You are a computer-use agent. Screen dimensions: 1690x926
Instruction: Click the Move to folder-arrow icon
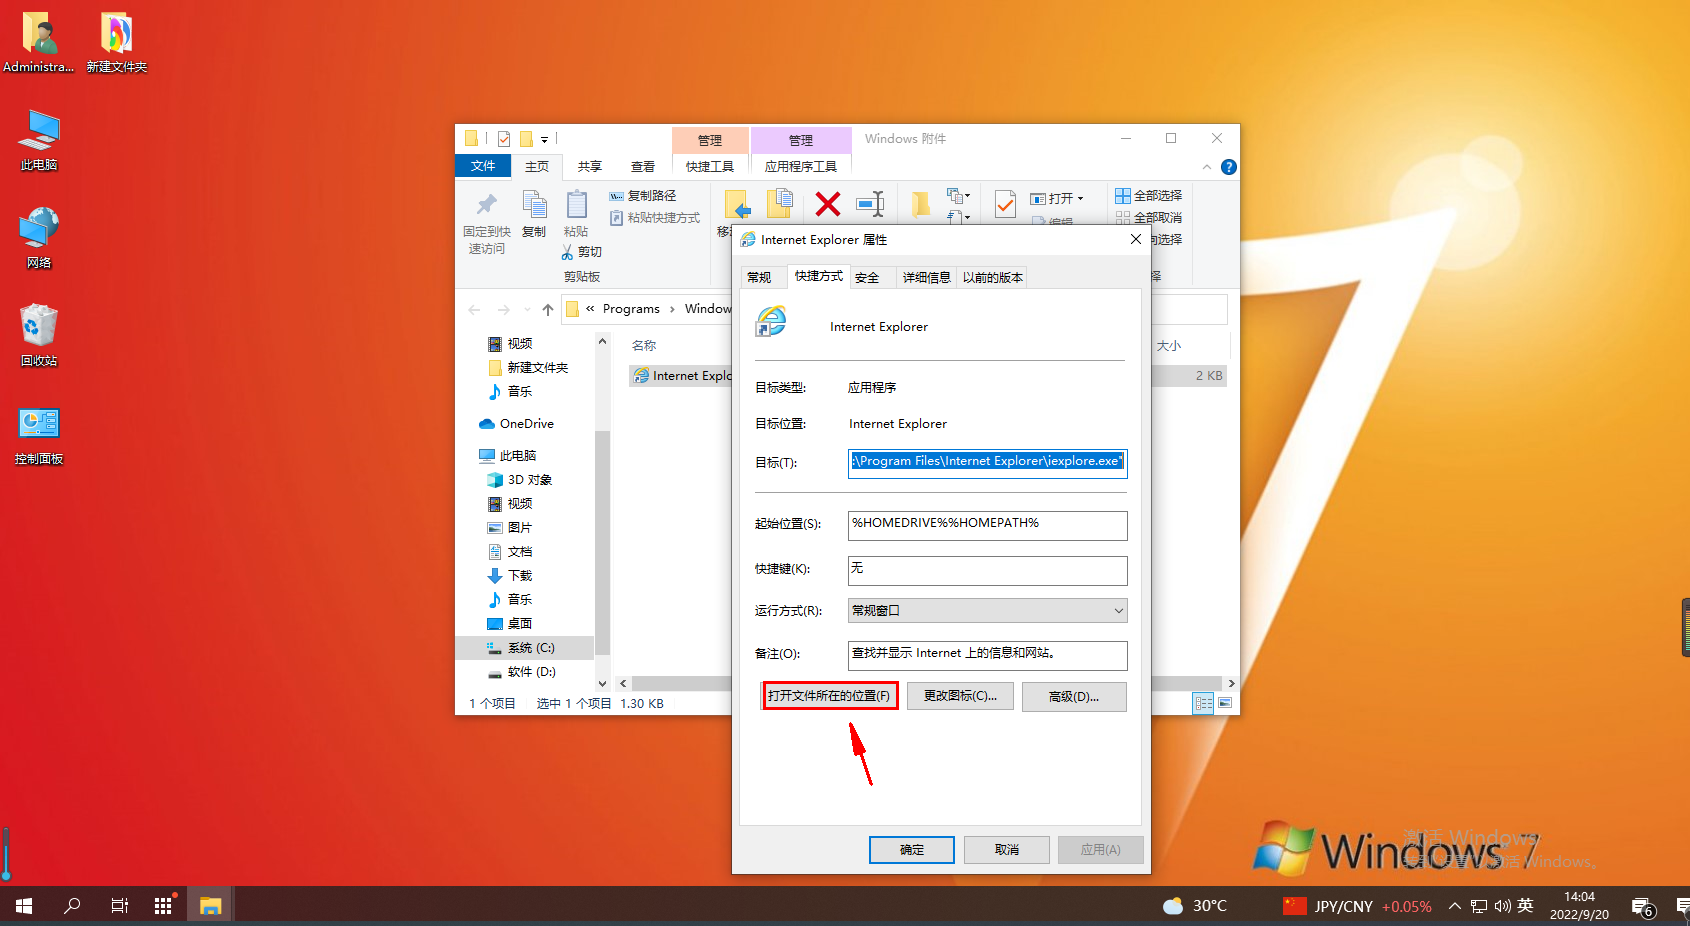[736, 204]
